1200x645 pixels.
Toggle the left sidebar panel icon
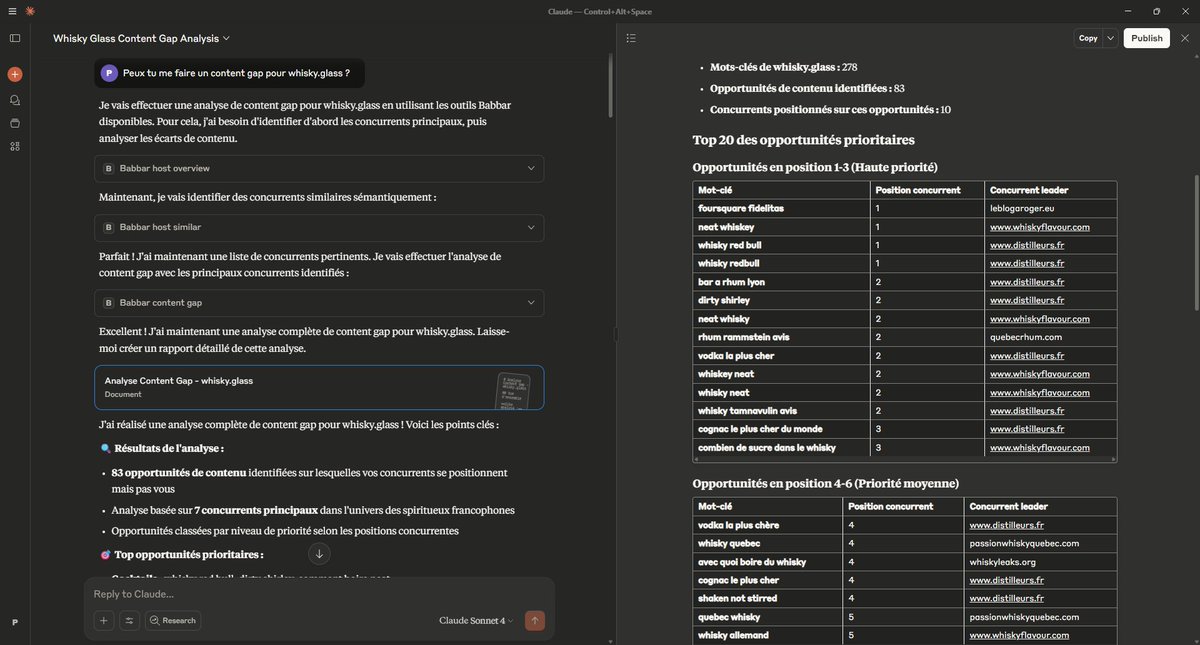click(x=15, y=38)
